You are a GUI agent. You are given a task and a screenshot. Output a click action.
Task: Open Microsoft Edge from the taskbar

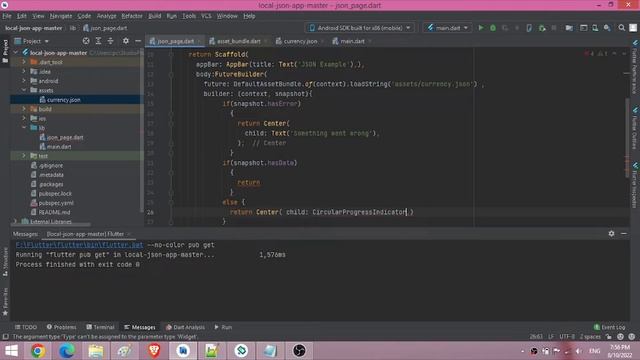pos(67,351)
